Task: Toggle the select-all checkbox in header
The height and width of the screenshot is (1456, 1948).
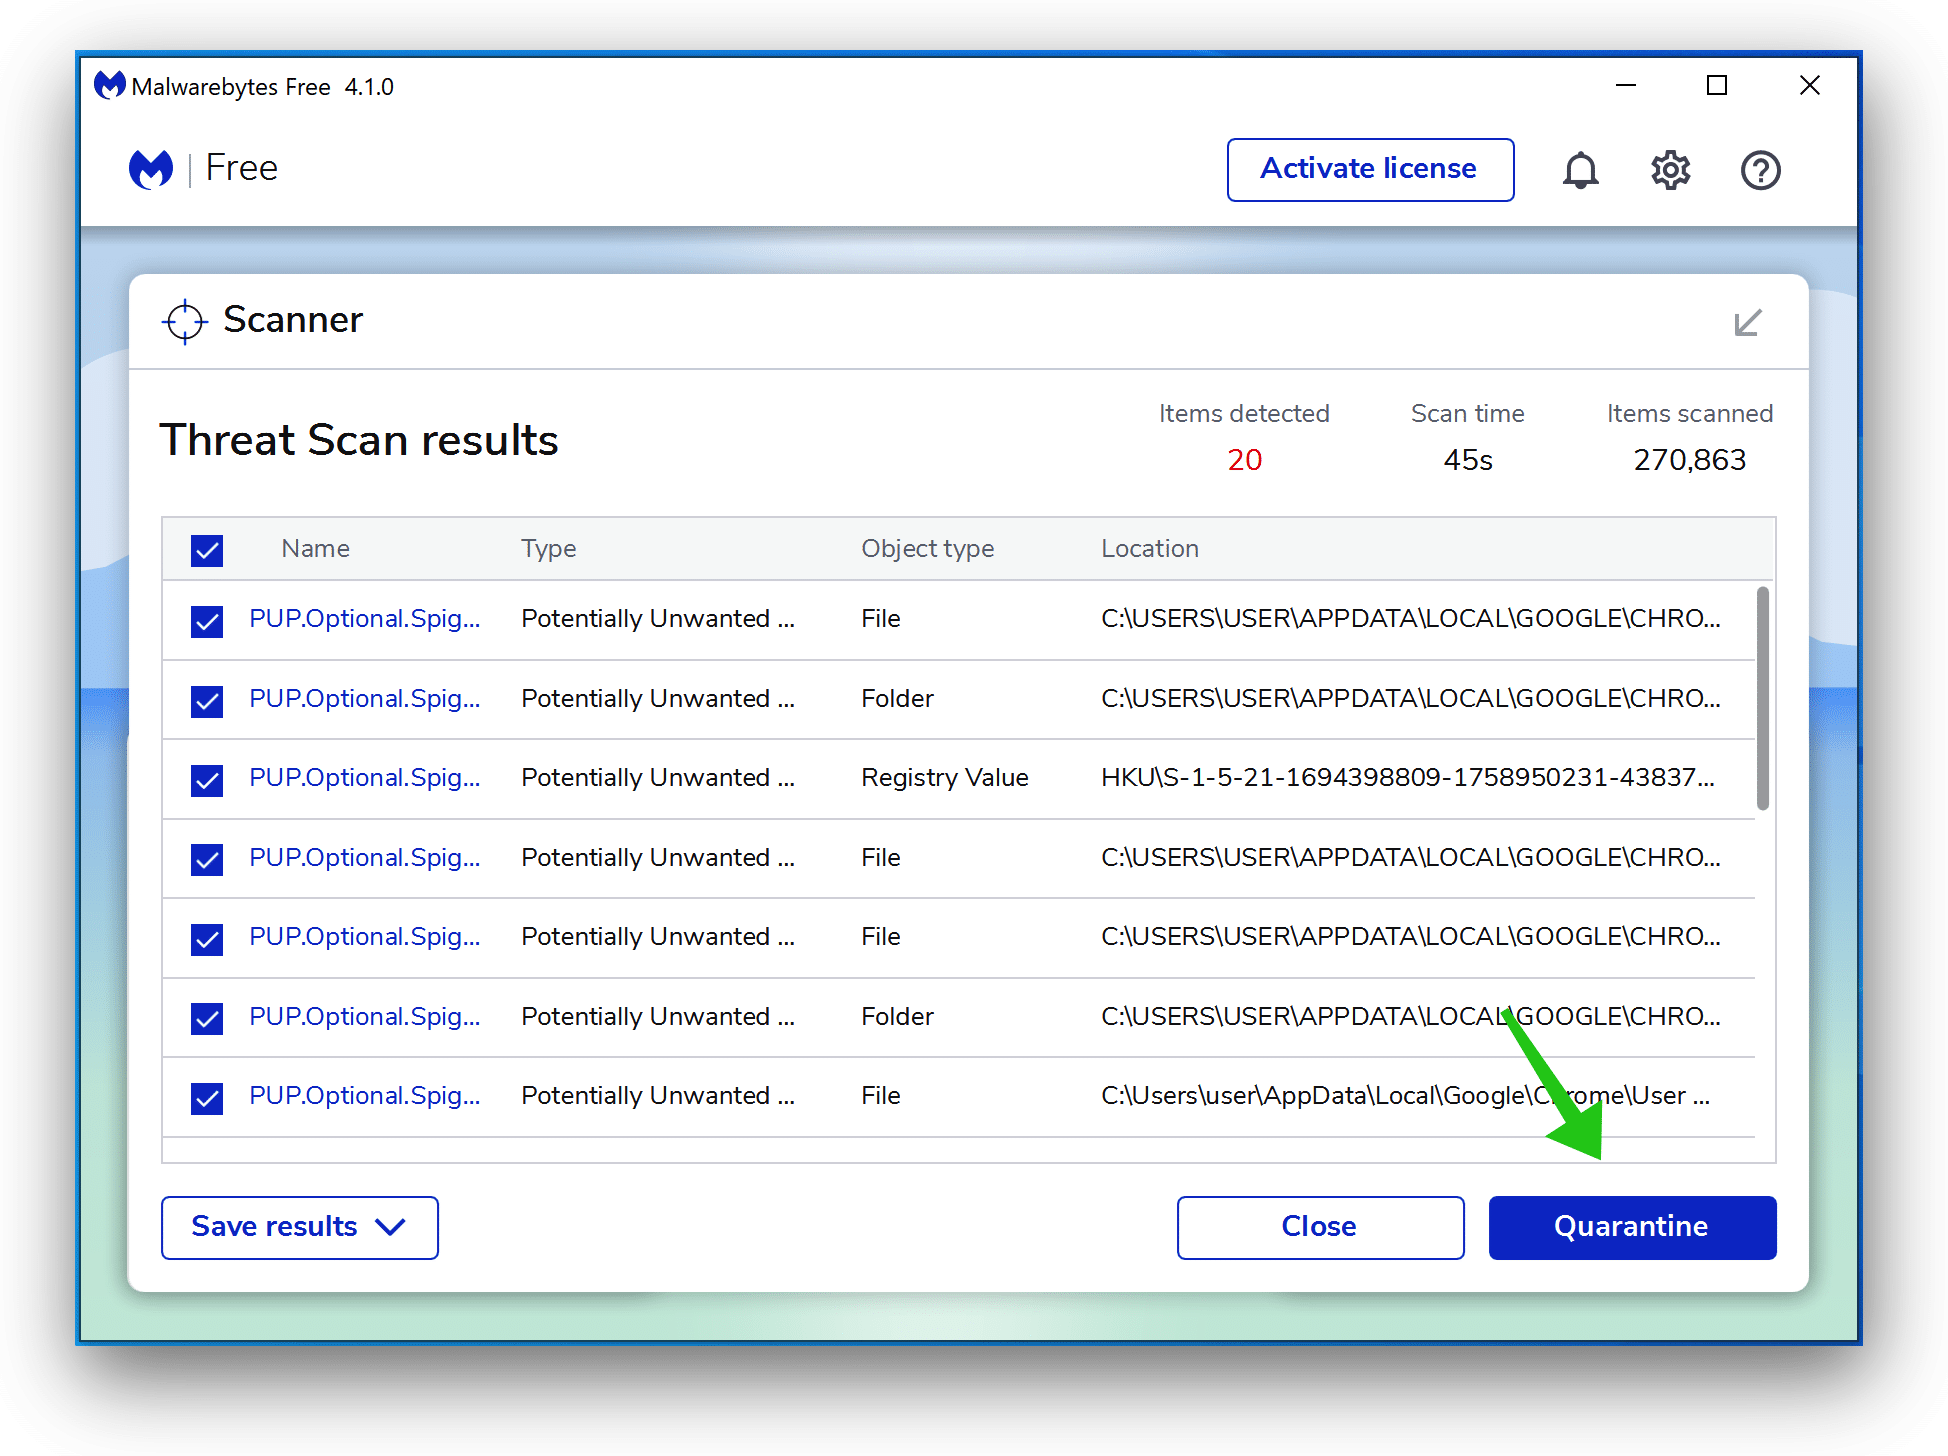Action: [207, 550]
